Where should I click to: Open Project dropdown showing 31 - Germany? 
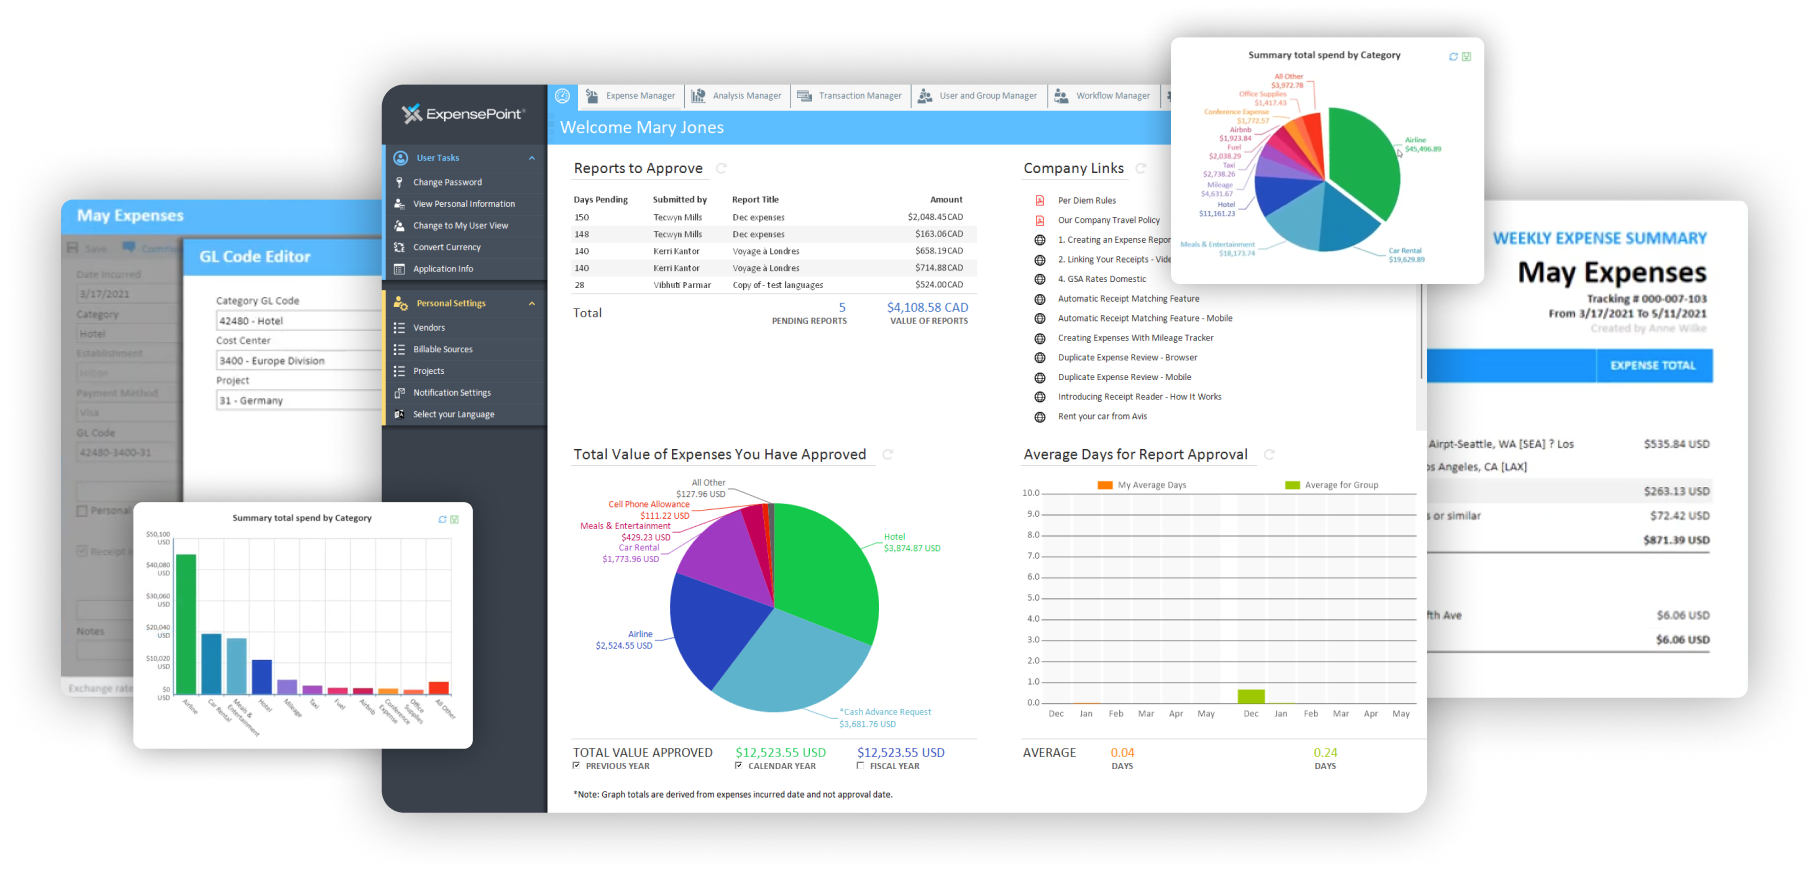[x=300, y=400]
